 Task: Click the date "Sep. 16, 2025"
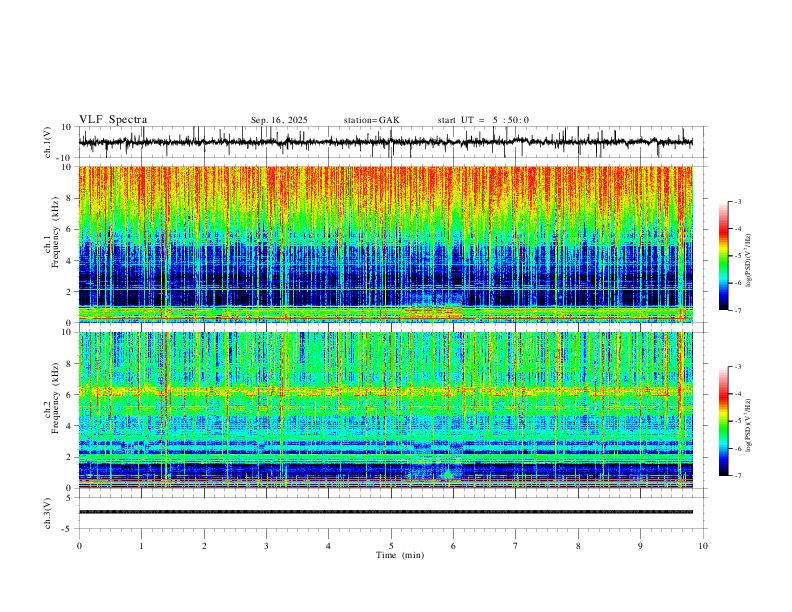(x=279, y=120)
